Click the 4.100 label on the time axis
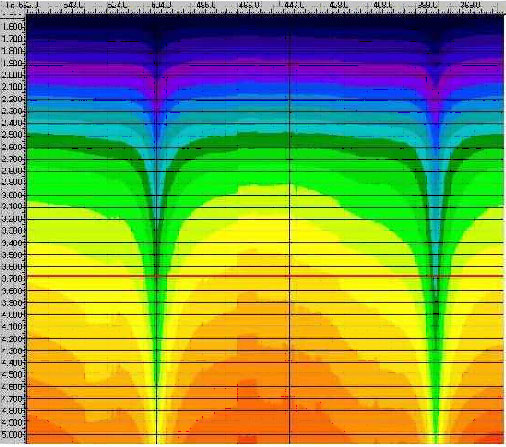 (x=13, y=327)
